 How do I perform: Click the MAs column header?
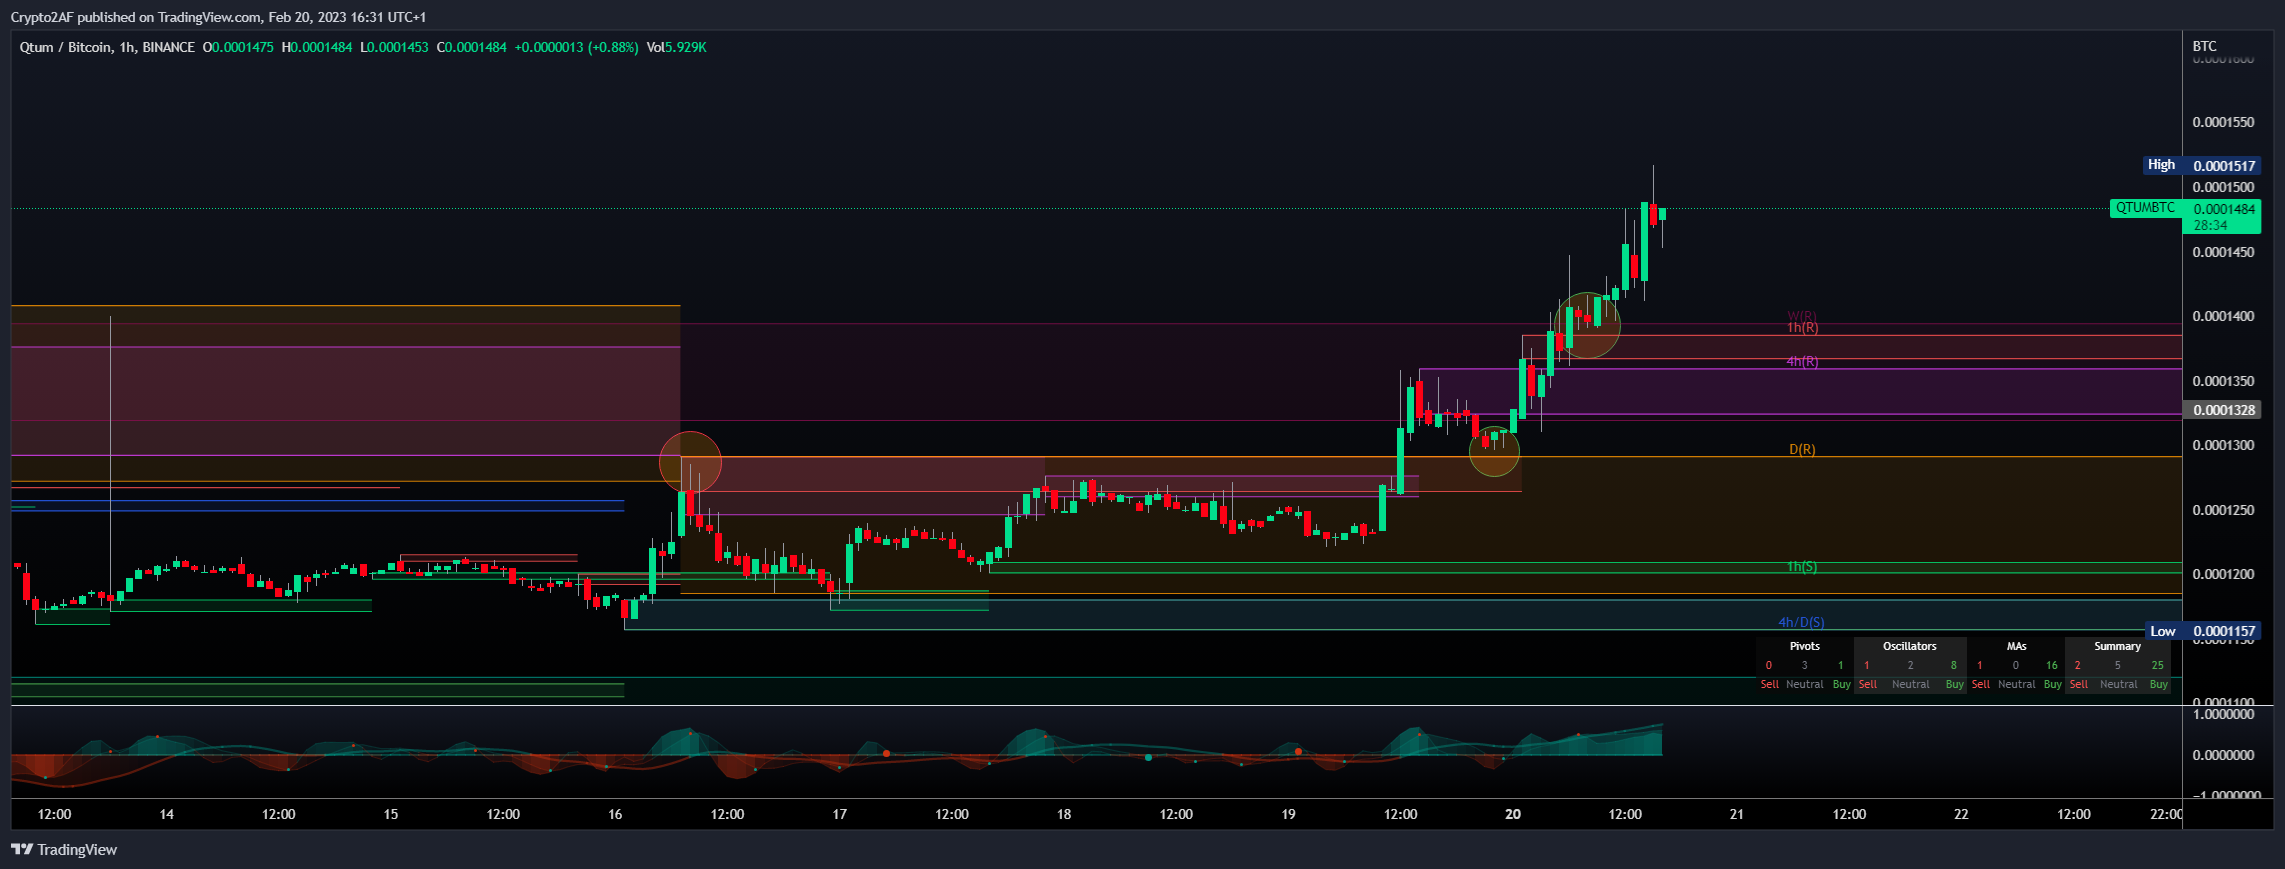pos(2016,646)
